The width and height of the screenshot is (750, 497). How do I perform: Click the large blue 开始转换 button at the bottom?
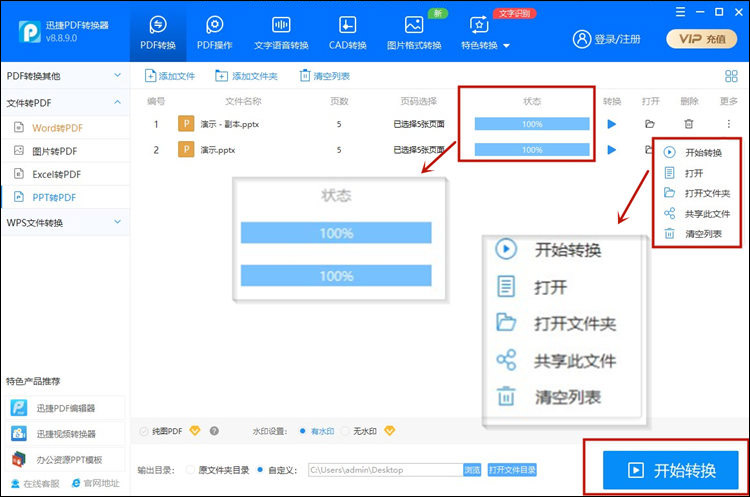pos(671,470)
